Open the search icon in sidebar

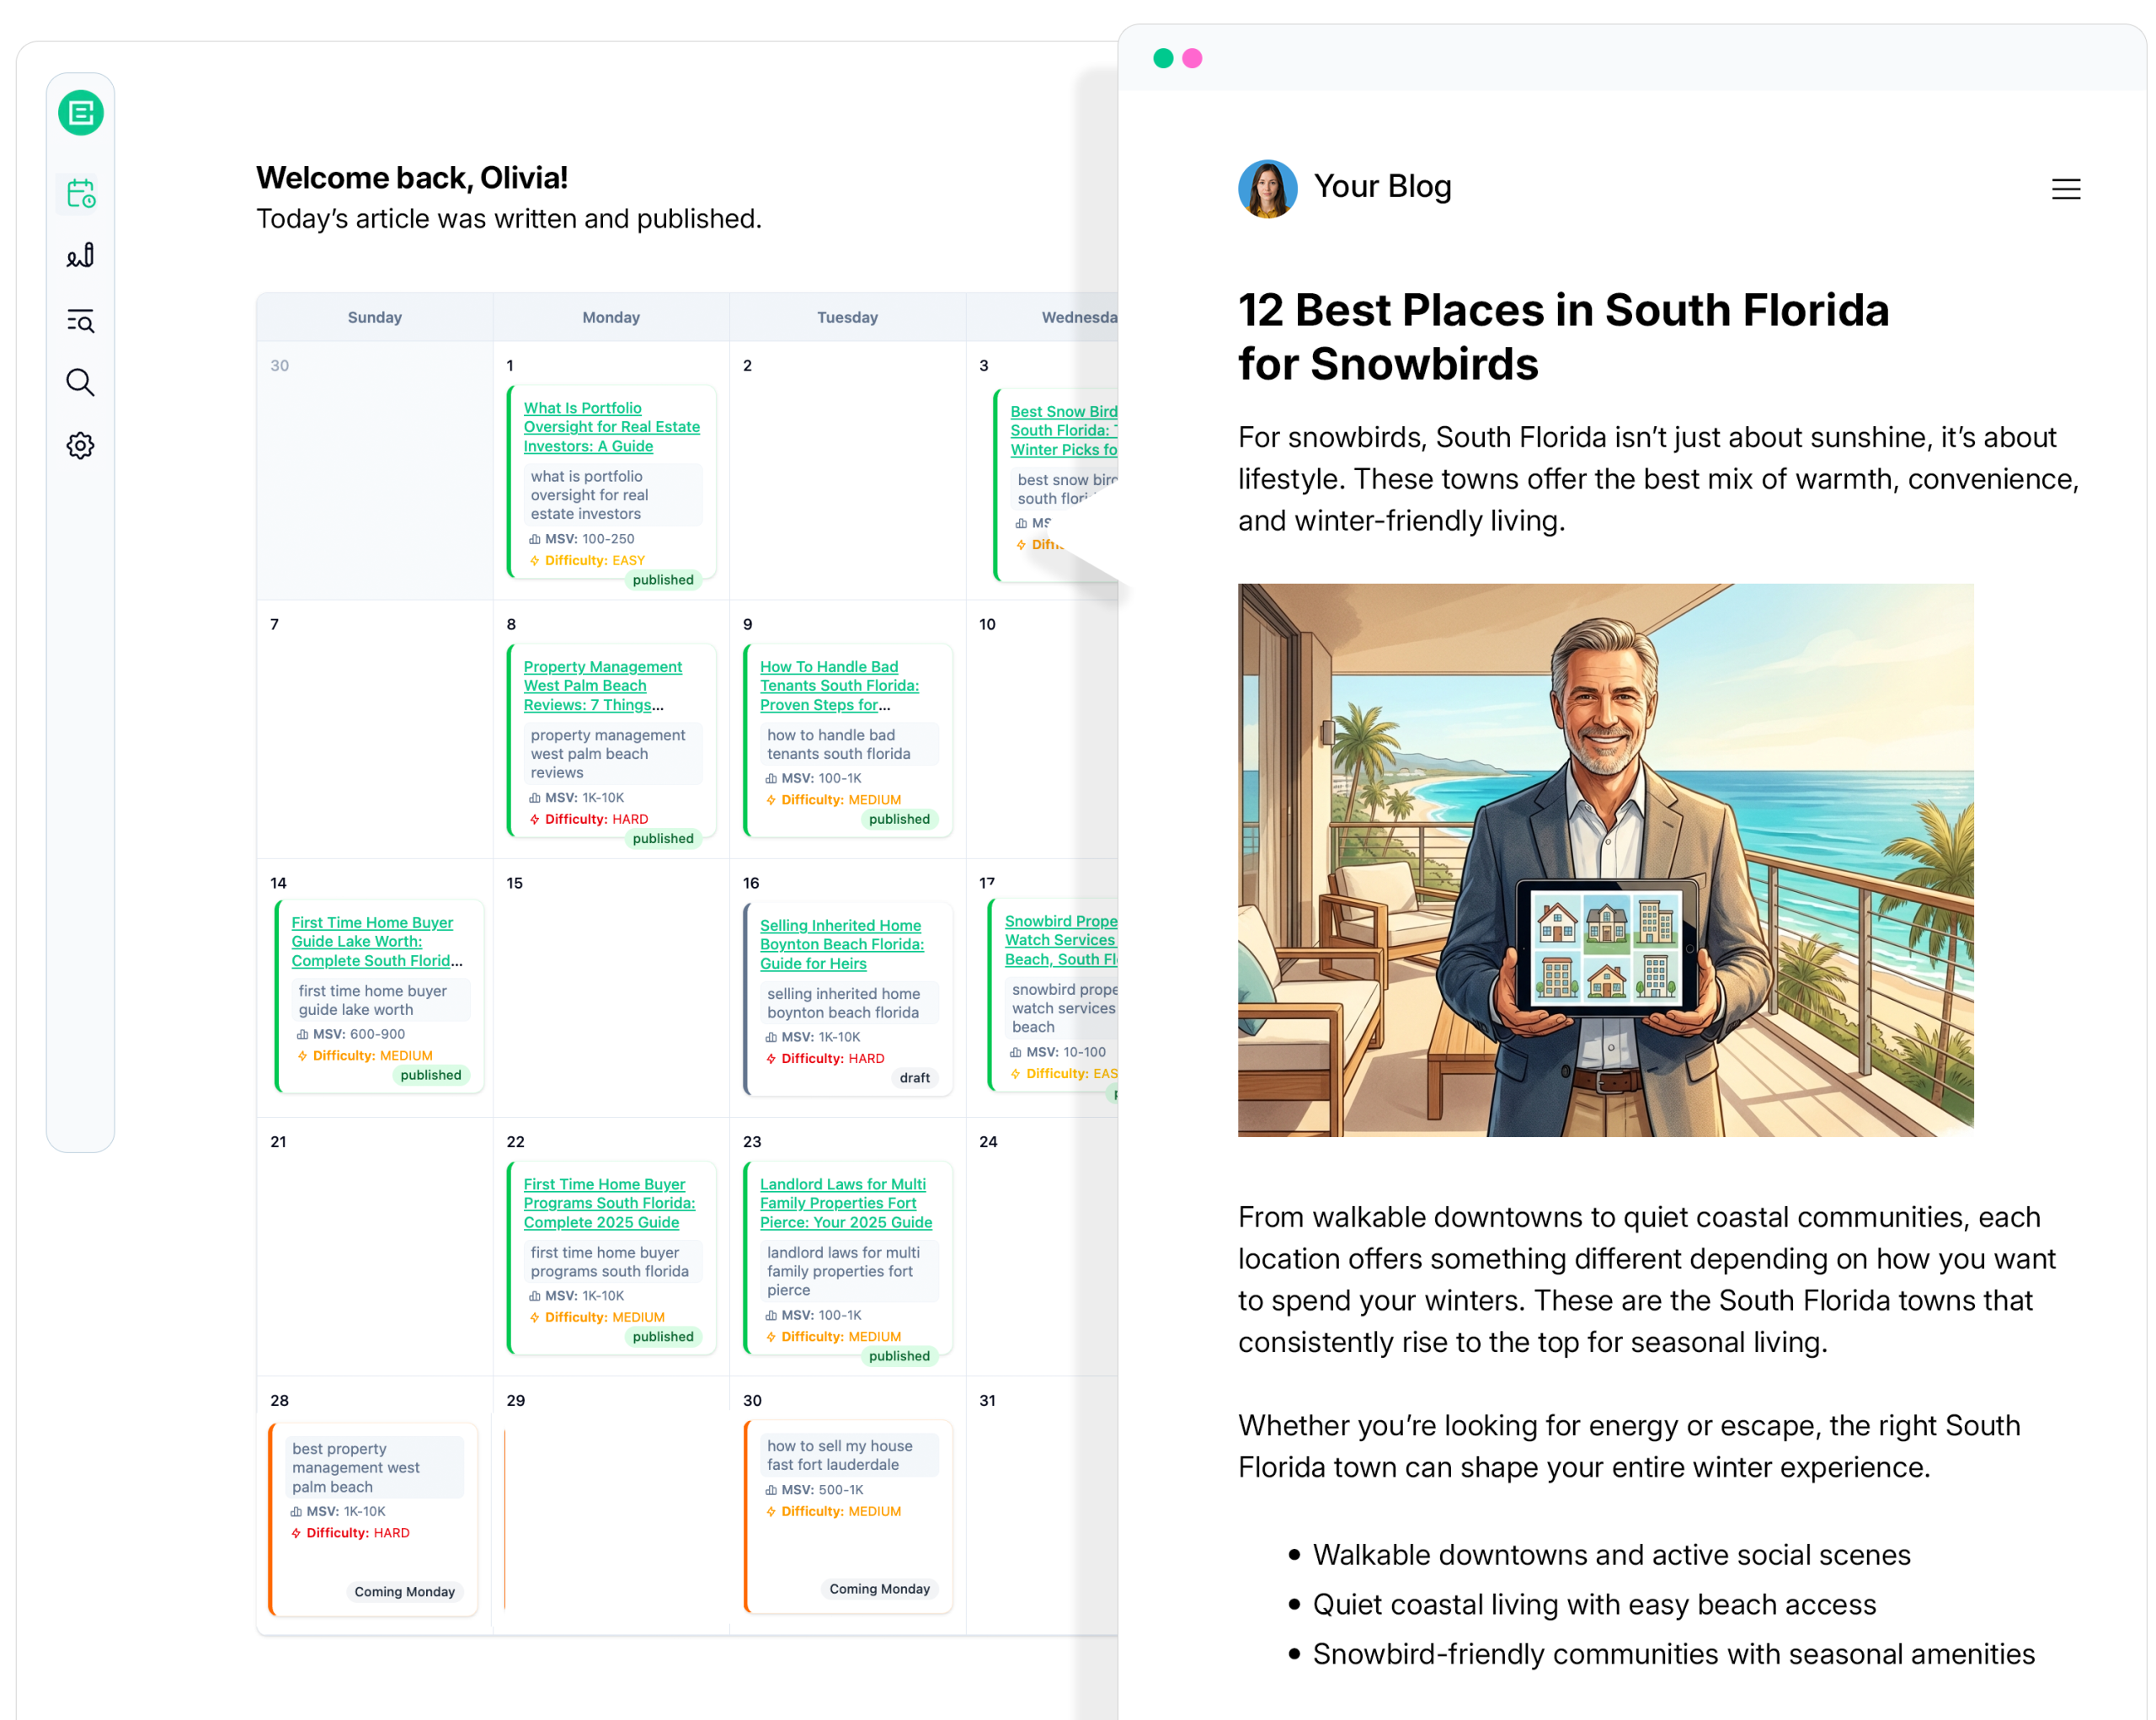point(81,383)
